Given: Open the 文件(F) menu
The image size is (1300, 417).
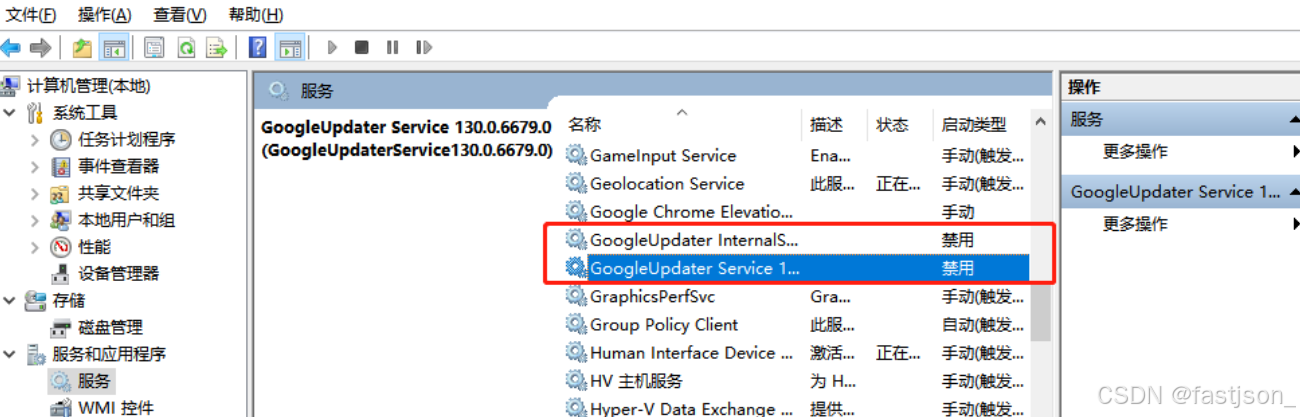Looking at the screenshot, I should pyautogui.click(x=31, y=14).
